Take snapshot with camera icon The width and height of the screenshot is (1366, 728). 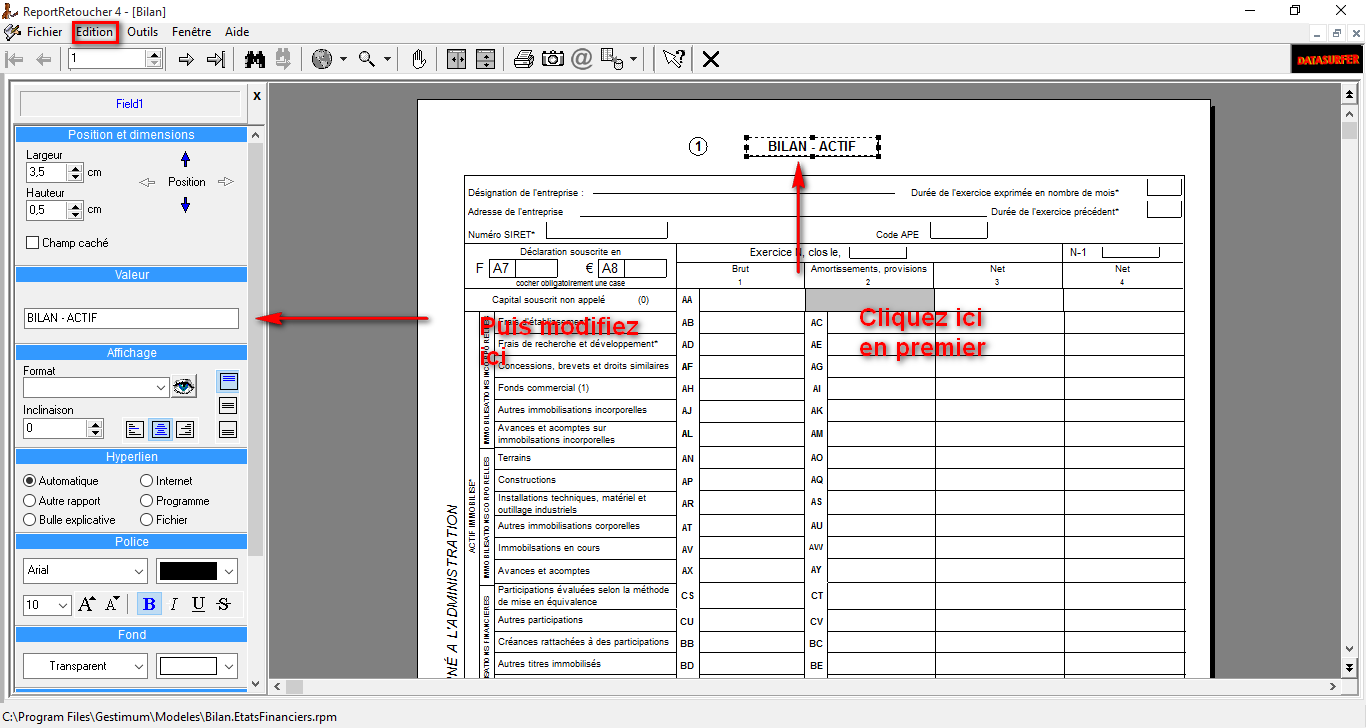pos(553,60)
